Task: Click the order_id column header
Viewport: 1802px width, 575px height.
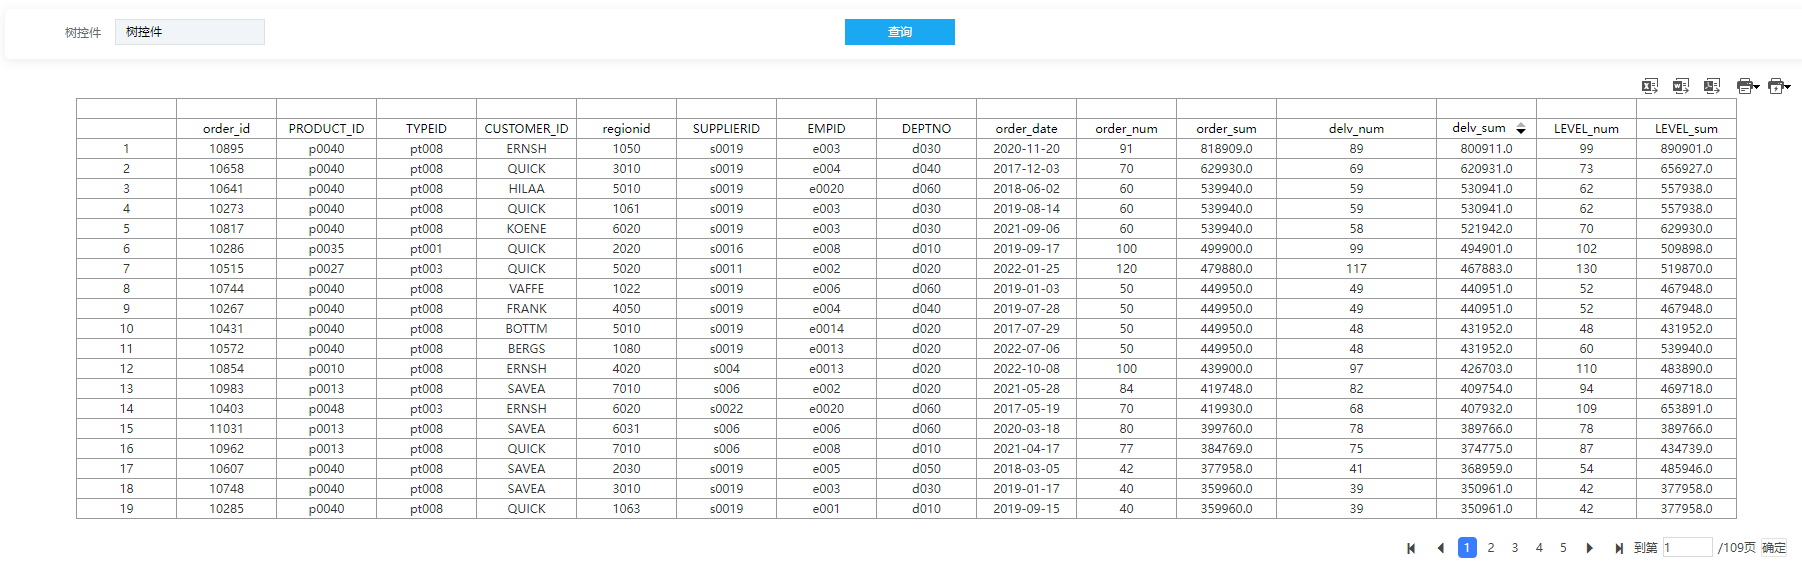Action: [226, 129]
